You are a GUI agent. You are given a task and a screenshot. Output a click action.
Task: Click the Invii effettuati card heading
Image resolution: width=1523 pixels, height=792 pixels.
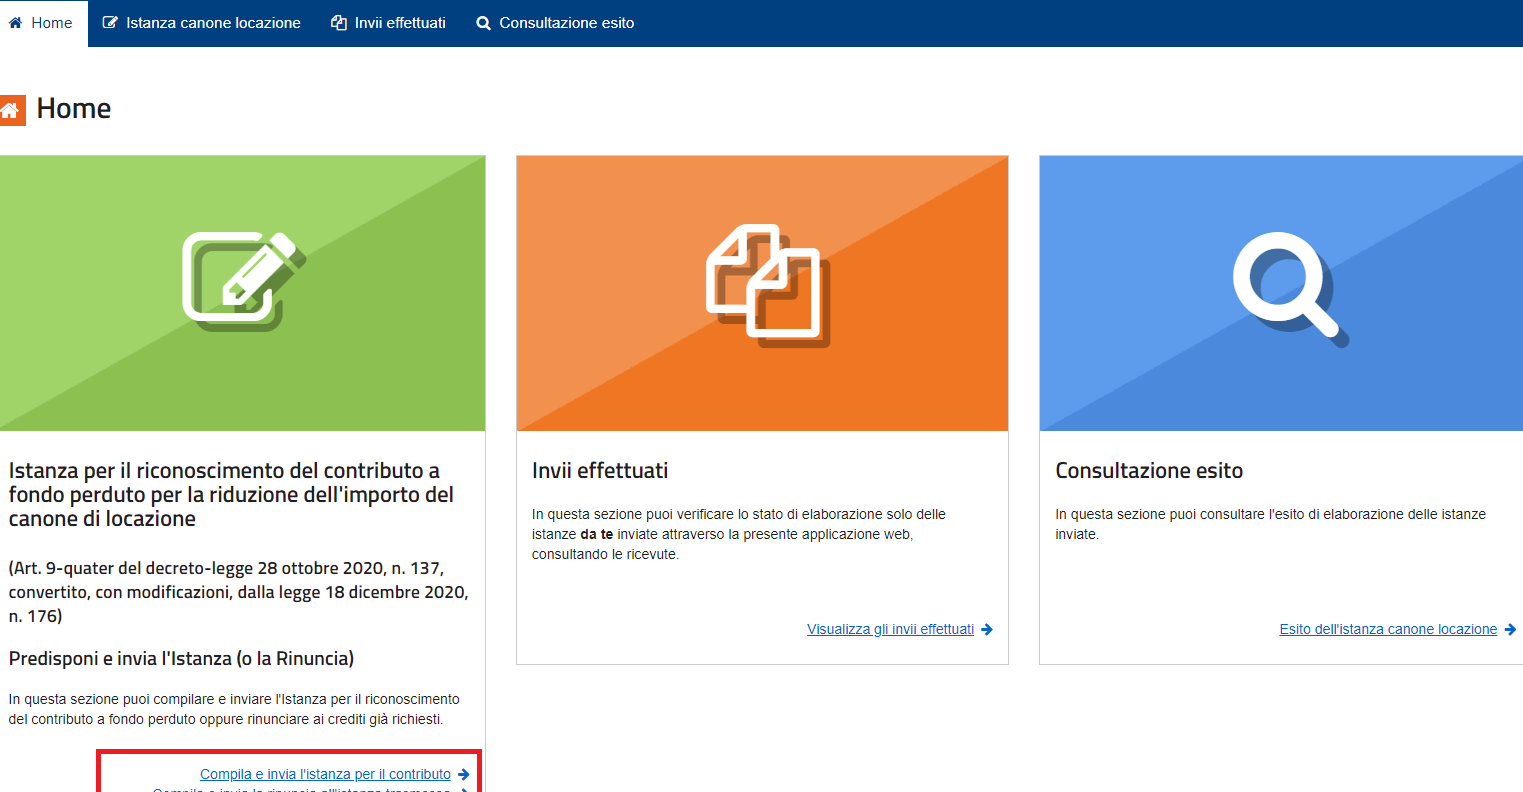[600, 470]
